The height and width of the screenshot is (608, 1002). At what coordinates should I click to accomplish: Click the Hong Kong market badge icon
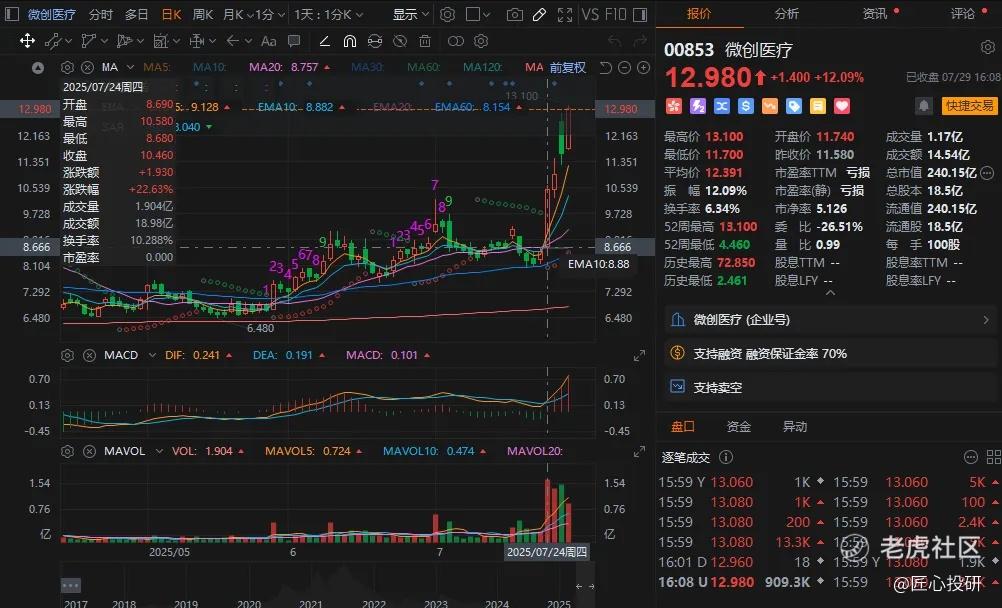click(674, 106)
